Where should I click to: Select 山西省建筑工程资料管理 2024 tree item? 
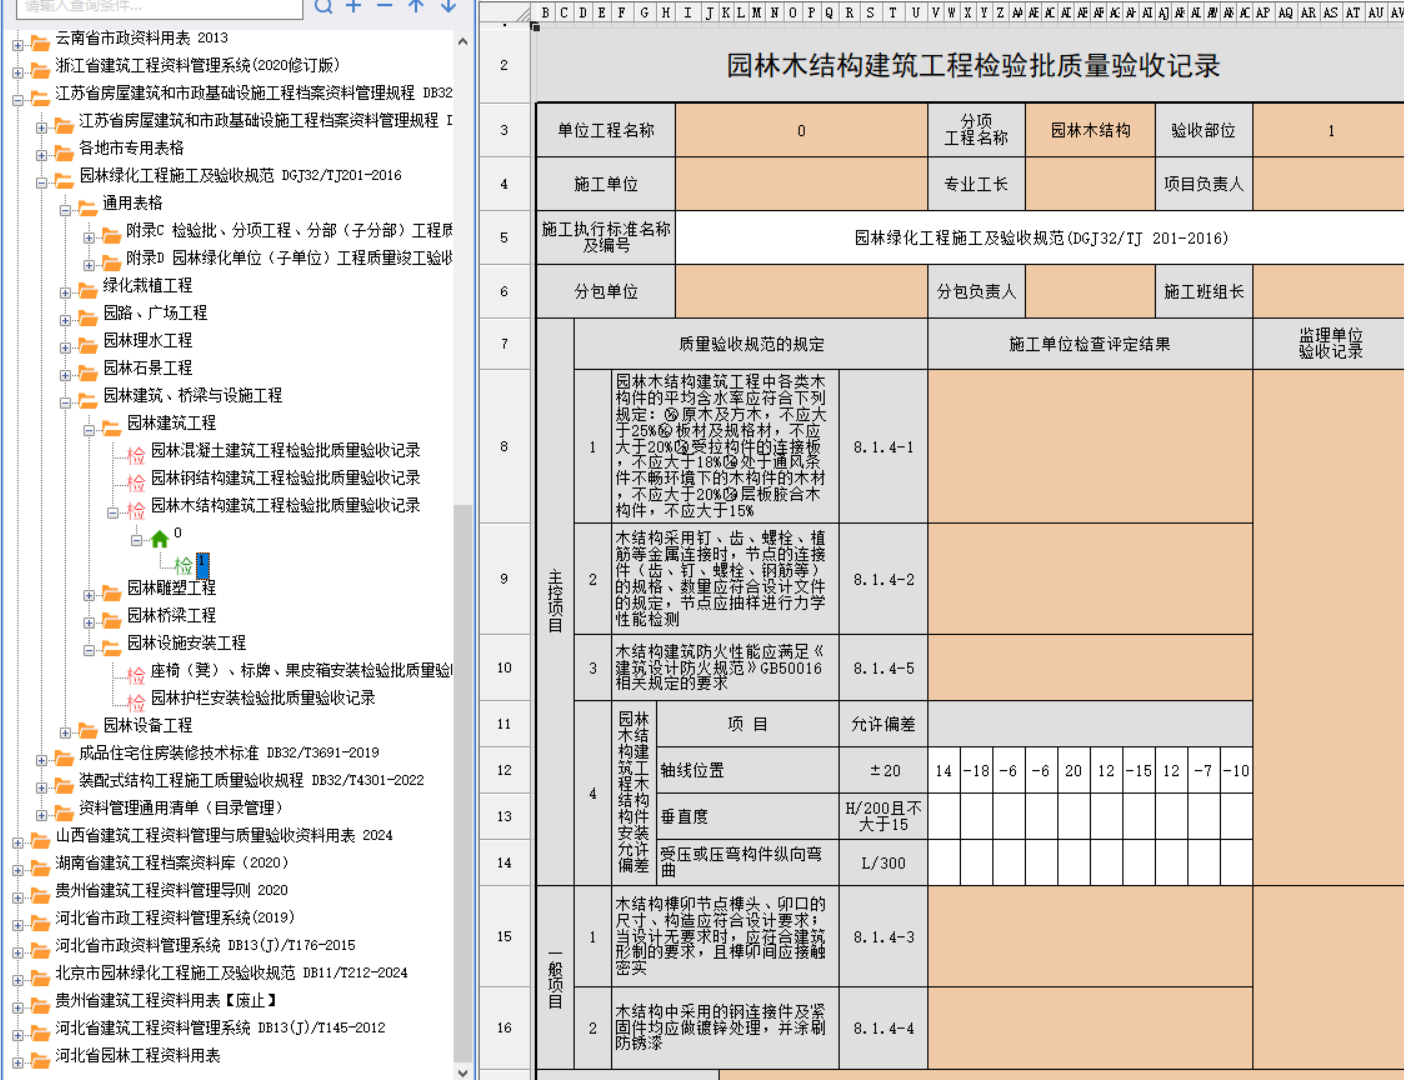tap(224, 835)
